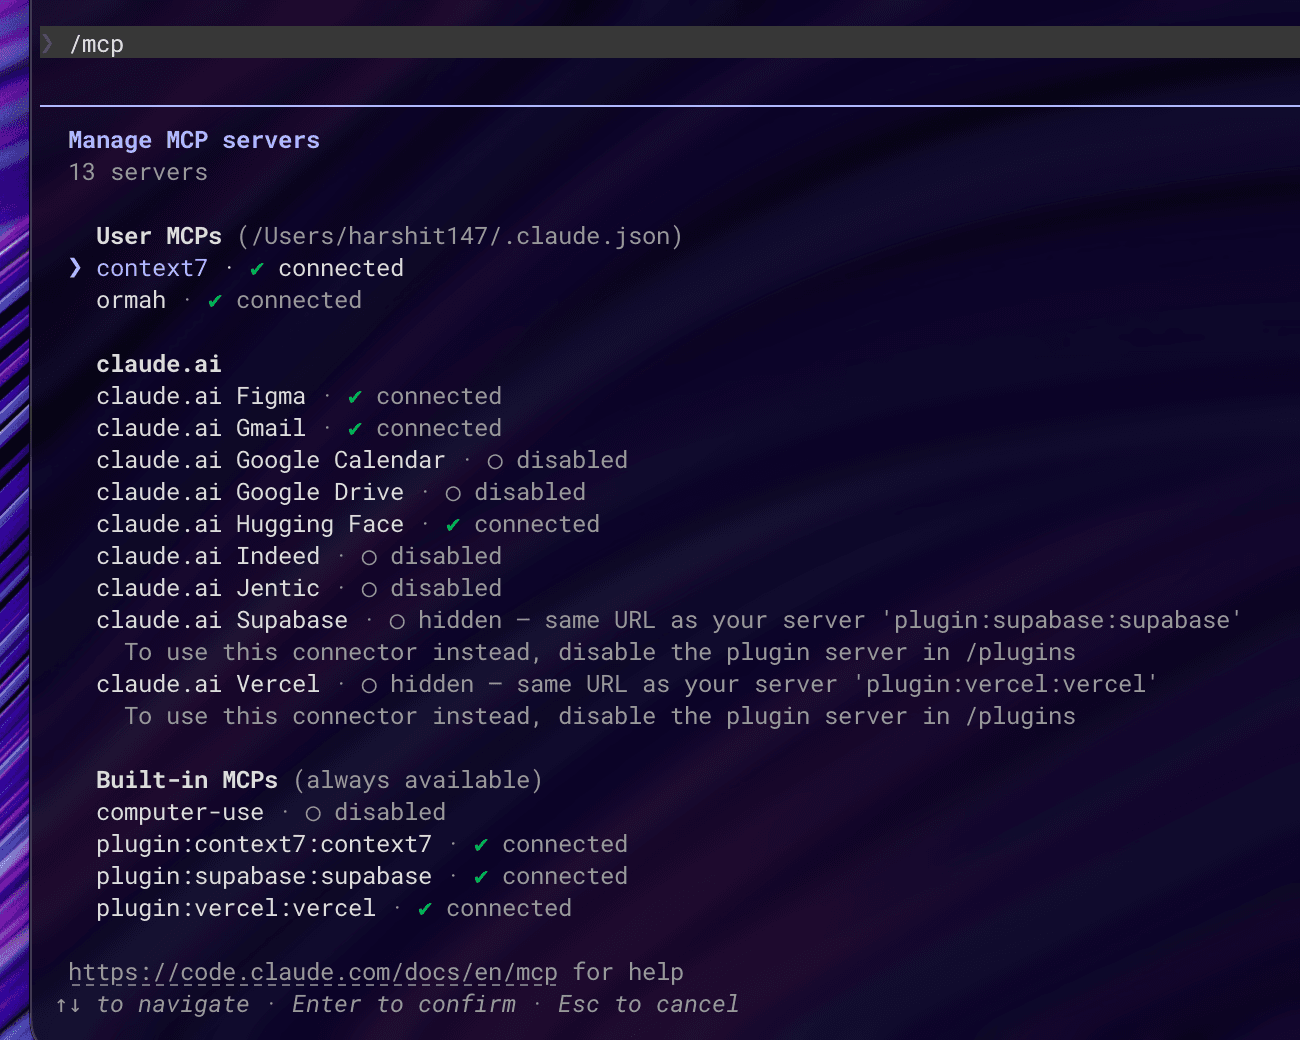Select claude.ai Google Calendar server
Viewport: 1300px width, 1040px height.
[x=362, y=460]
